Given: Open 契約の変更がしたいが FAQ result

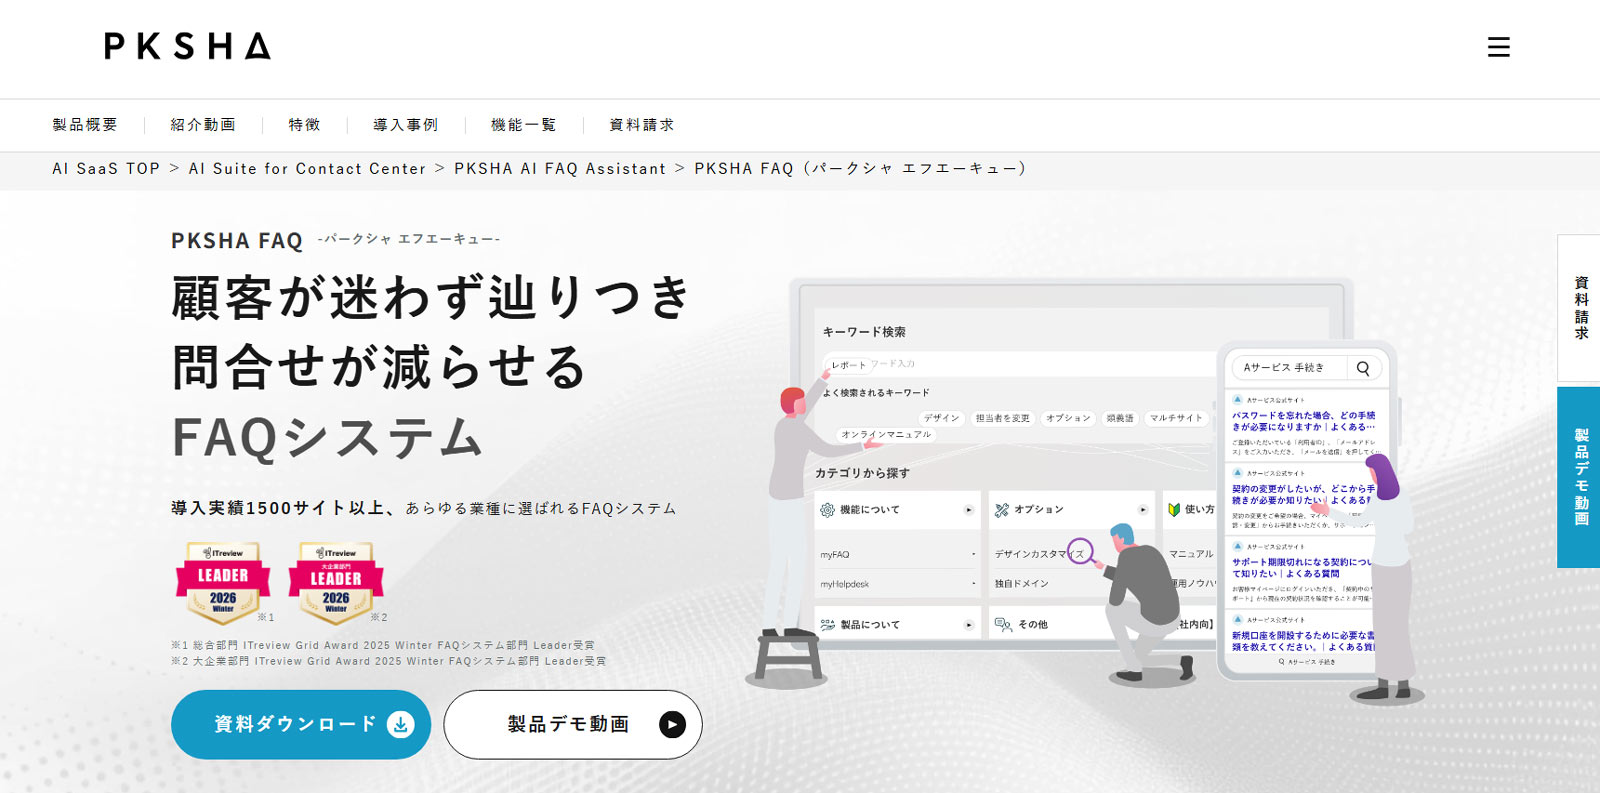Looking at the screenshot, I should click(1303, 495).
